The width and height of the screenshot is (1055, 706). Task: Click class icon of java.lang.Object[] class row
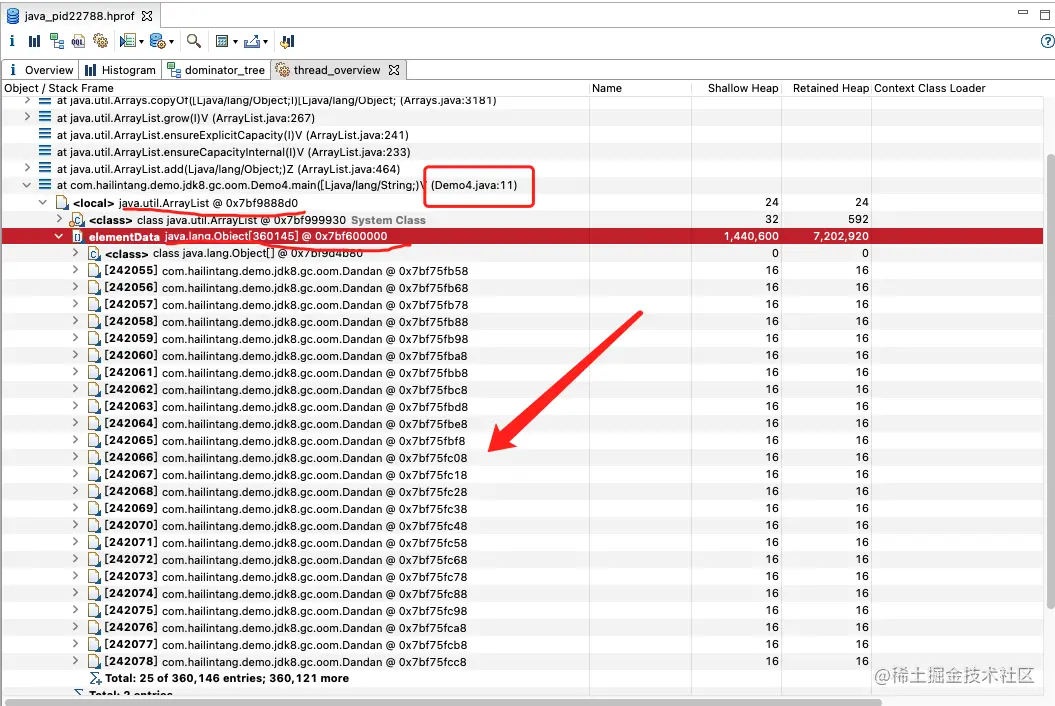(x=94, y=254)
